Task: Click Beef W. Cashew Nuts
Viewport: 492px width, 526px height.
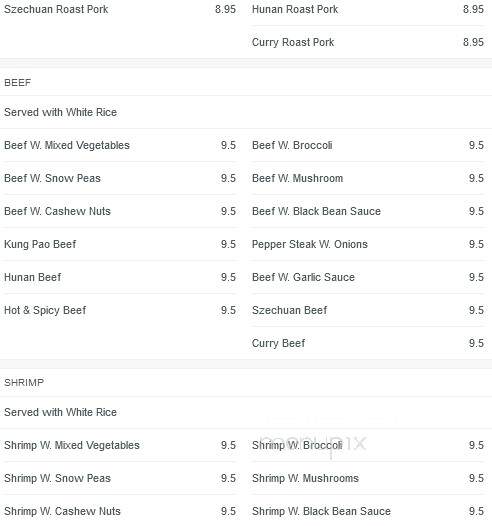Action: click(57, 211)
